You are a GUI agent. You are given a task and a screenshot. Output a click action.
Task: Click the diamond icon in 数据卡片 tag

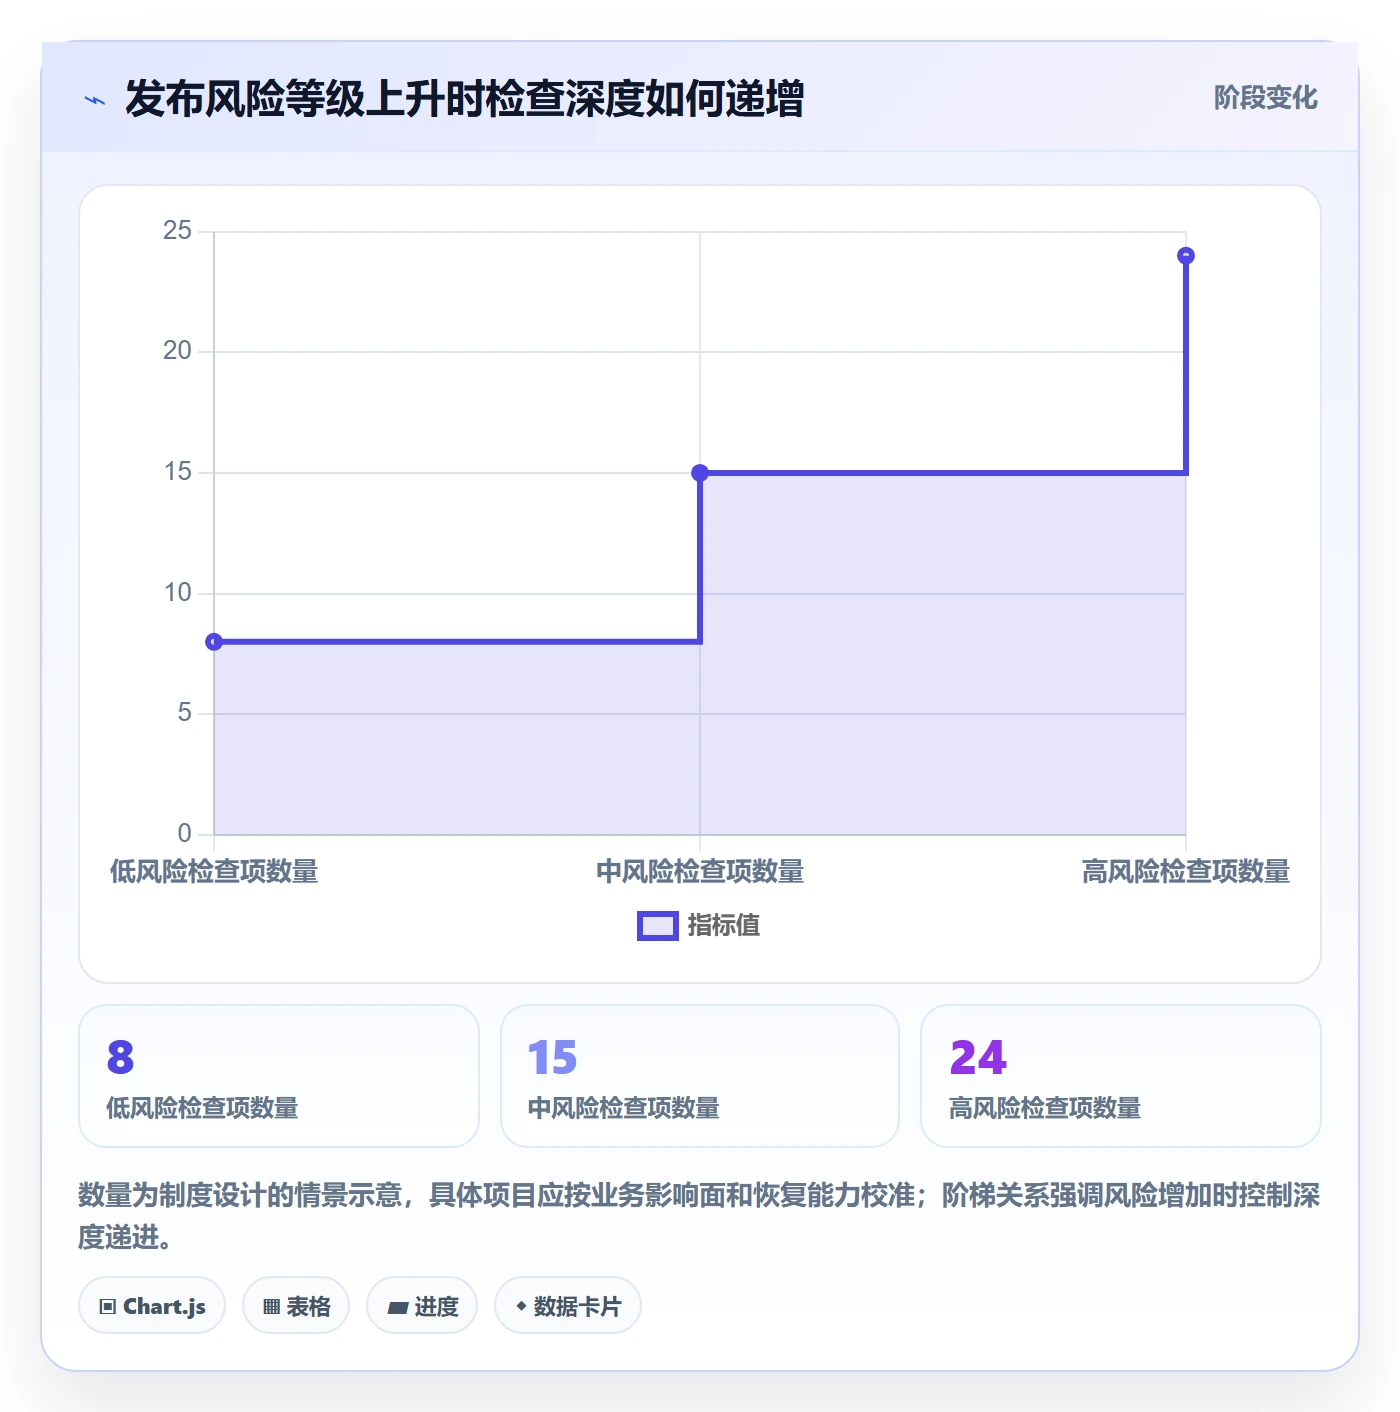[521, 1306]
